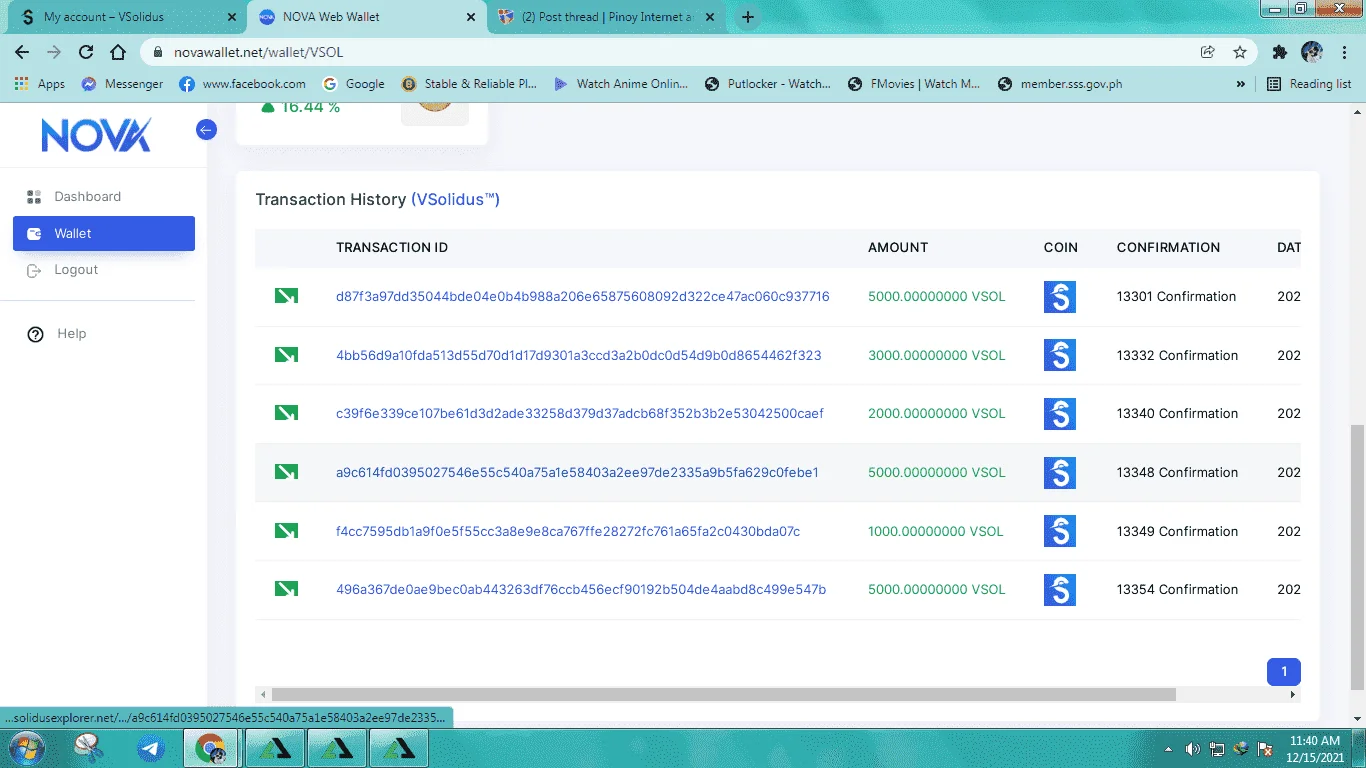Share this page from the address bar

click(x=1208, y=52)
